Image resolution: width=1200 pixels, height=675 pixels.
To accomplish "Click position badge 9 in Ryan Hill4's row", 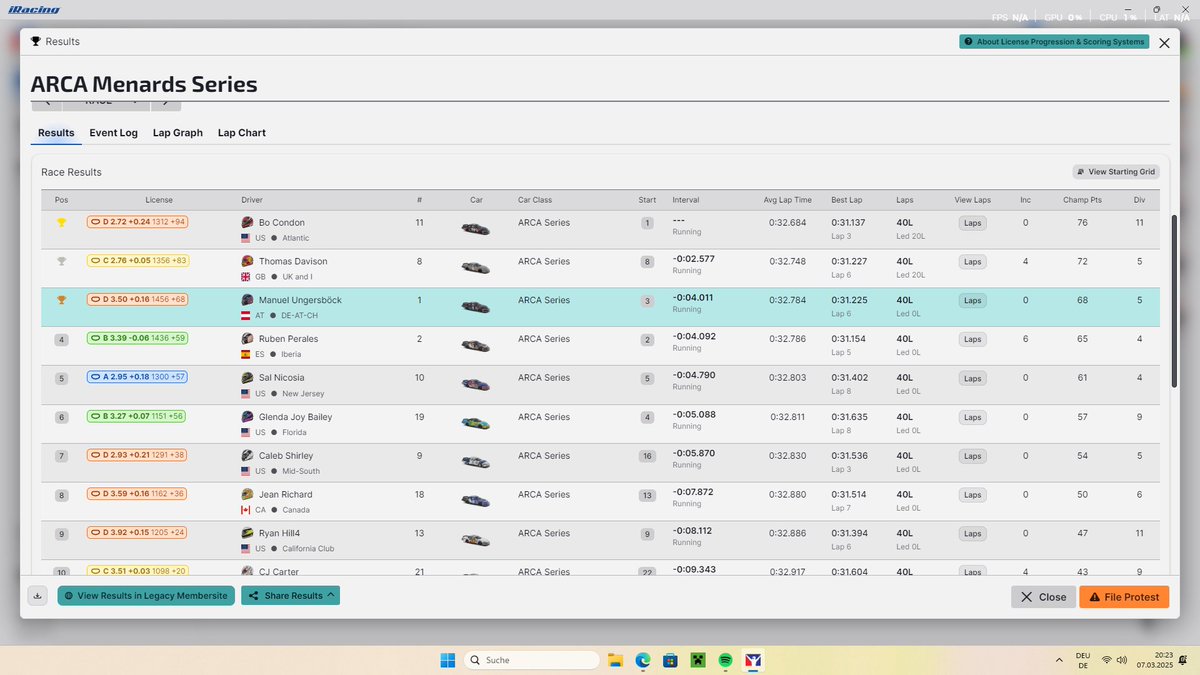I will [x=61, y=535].
